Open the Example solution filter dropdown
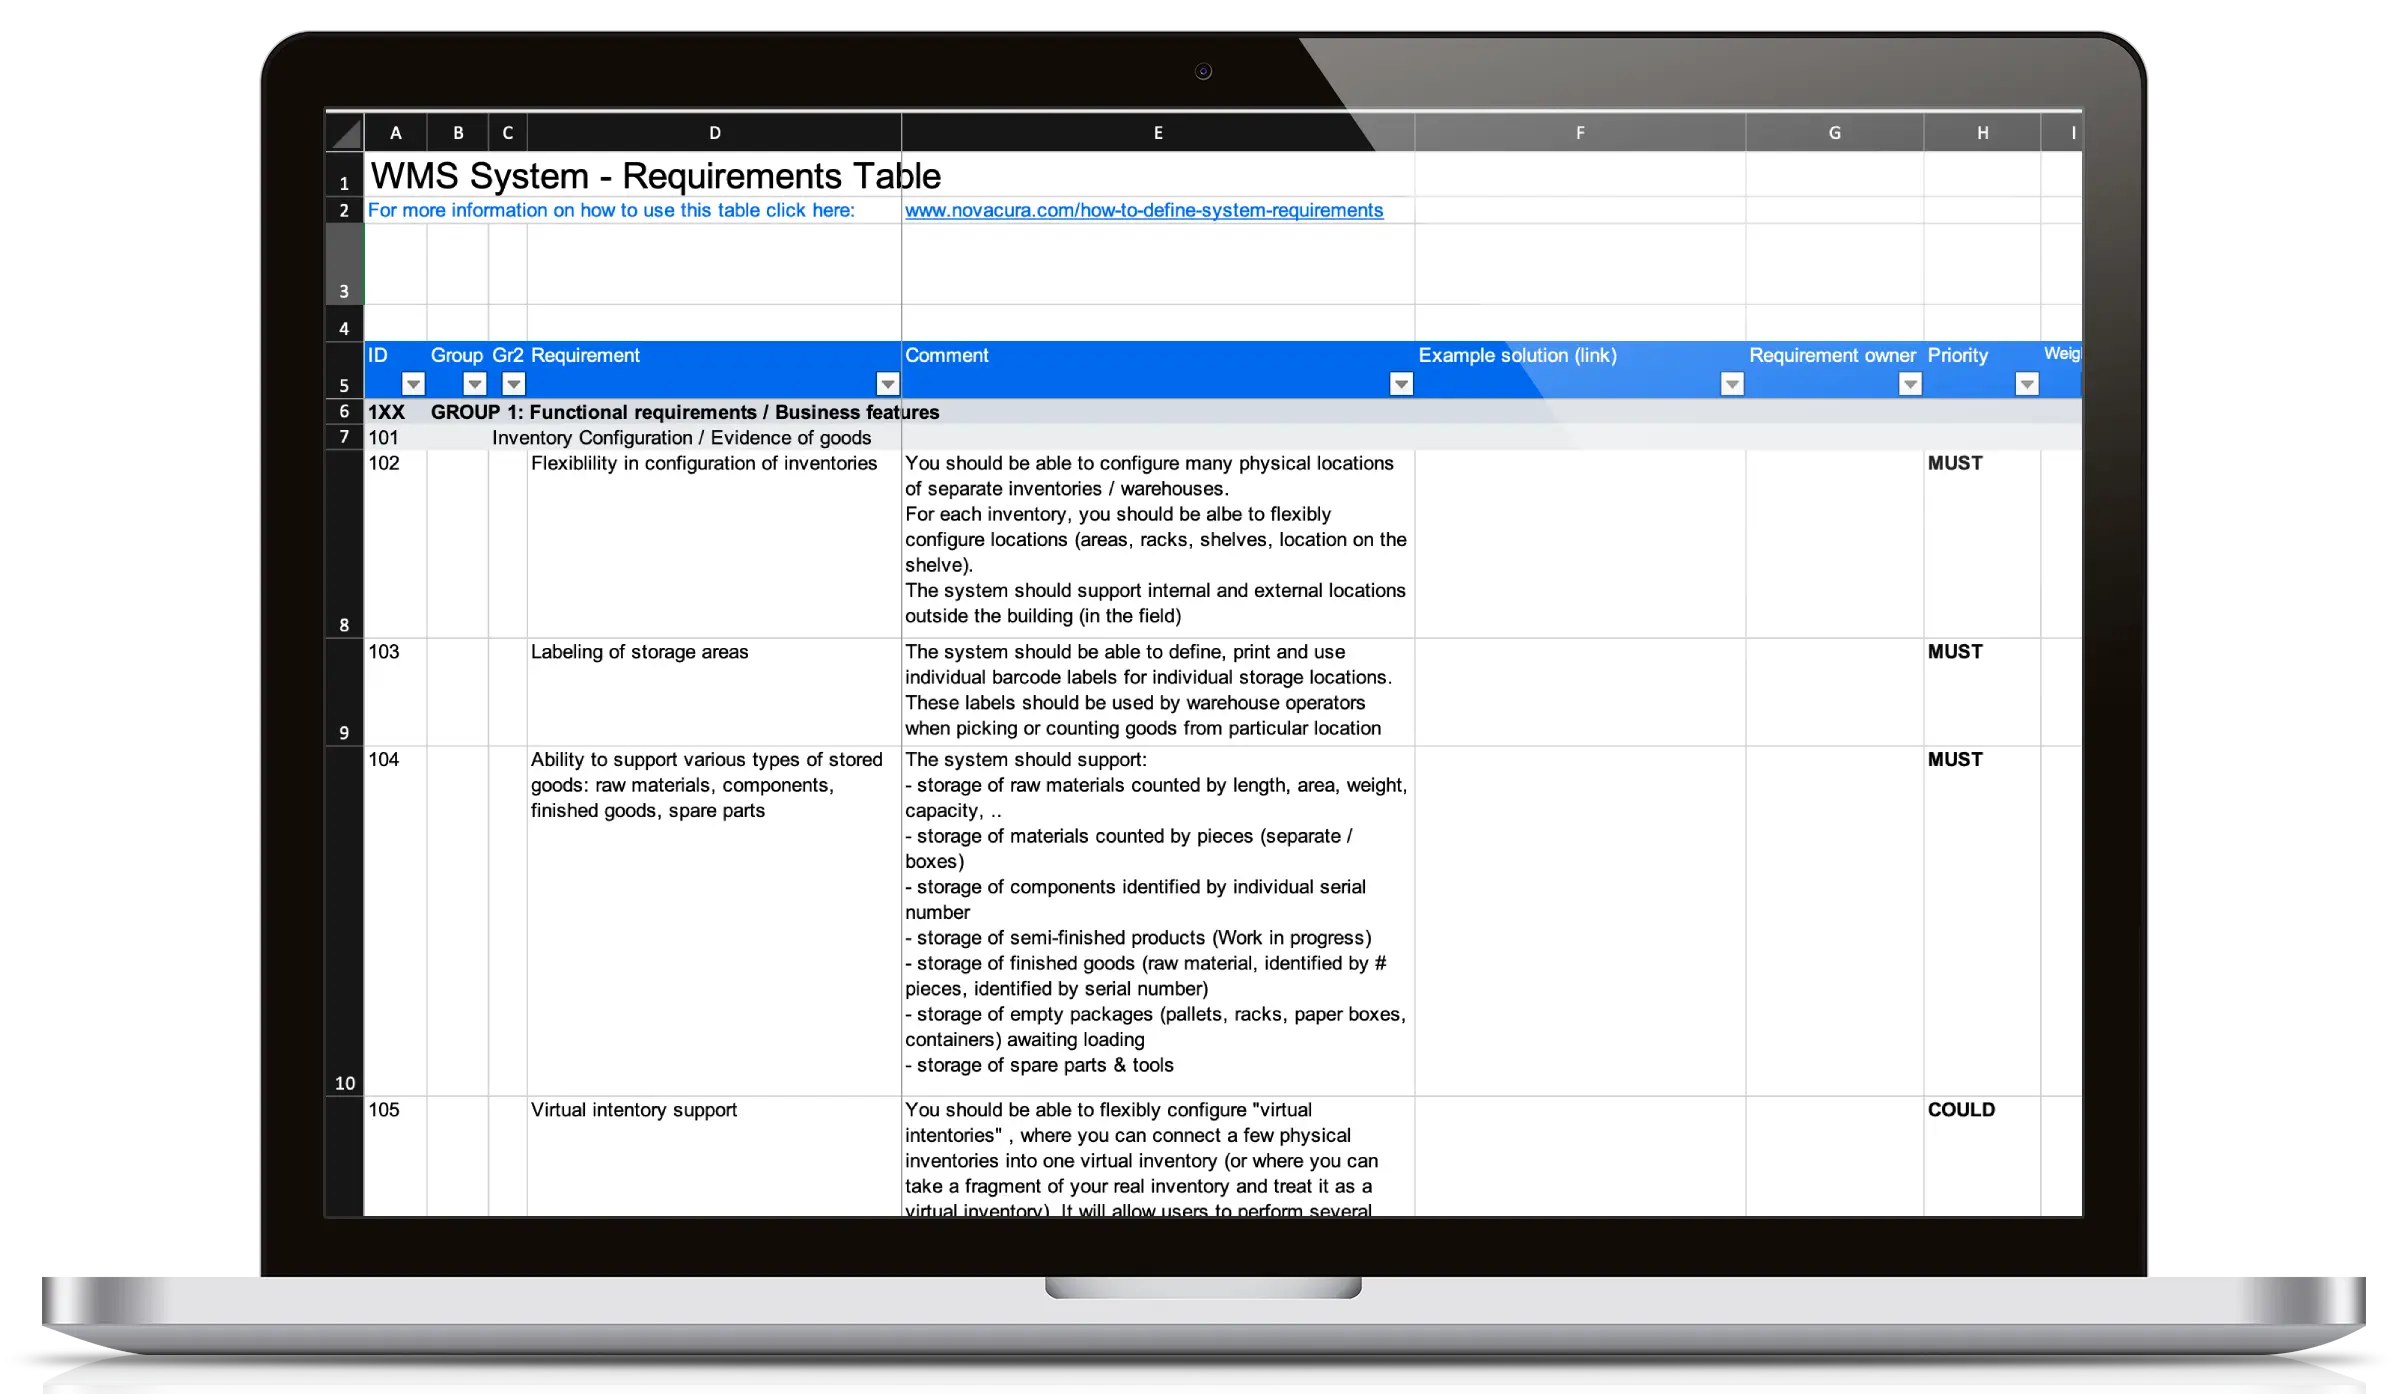 (x=1733, y=384)
